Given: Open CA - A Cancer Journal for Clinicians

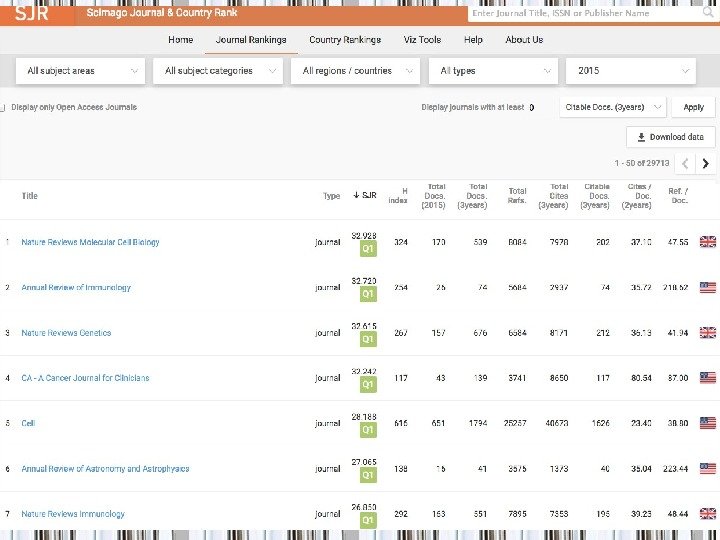Looking at the screenshot, I should [x=85, y=378].
